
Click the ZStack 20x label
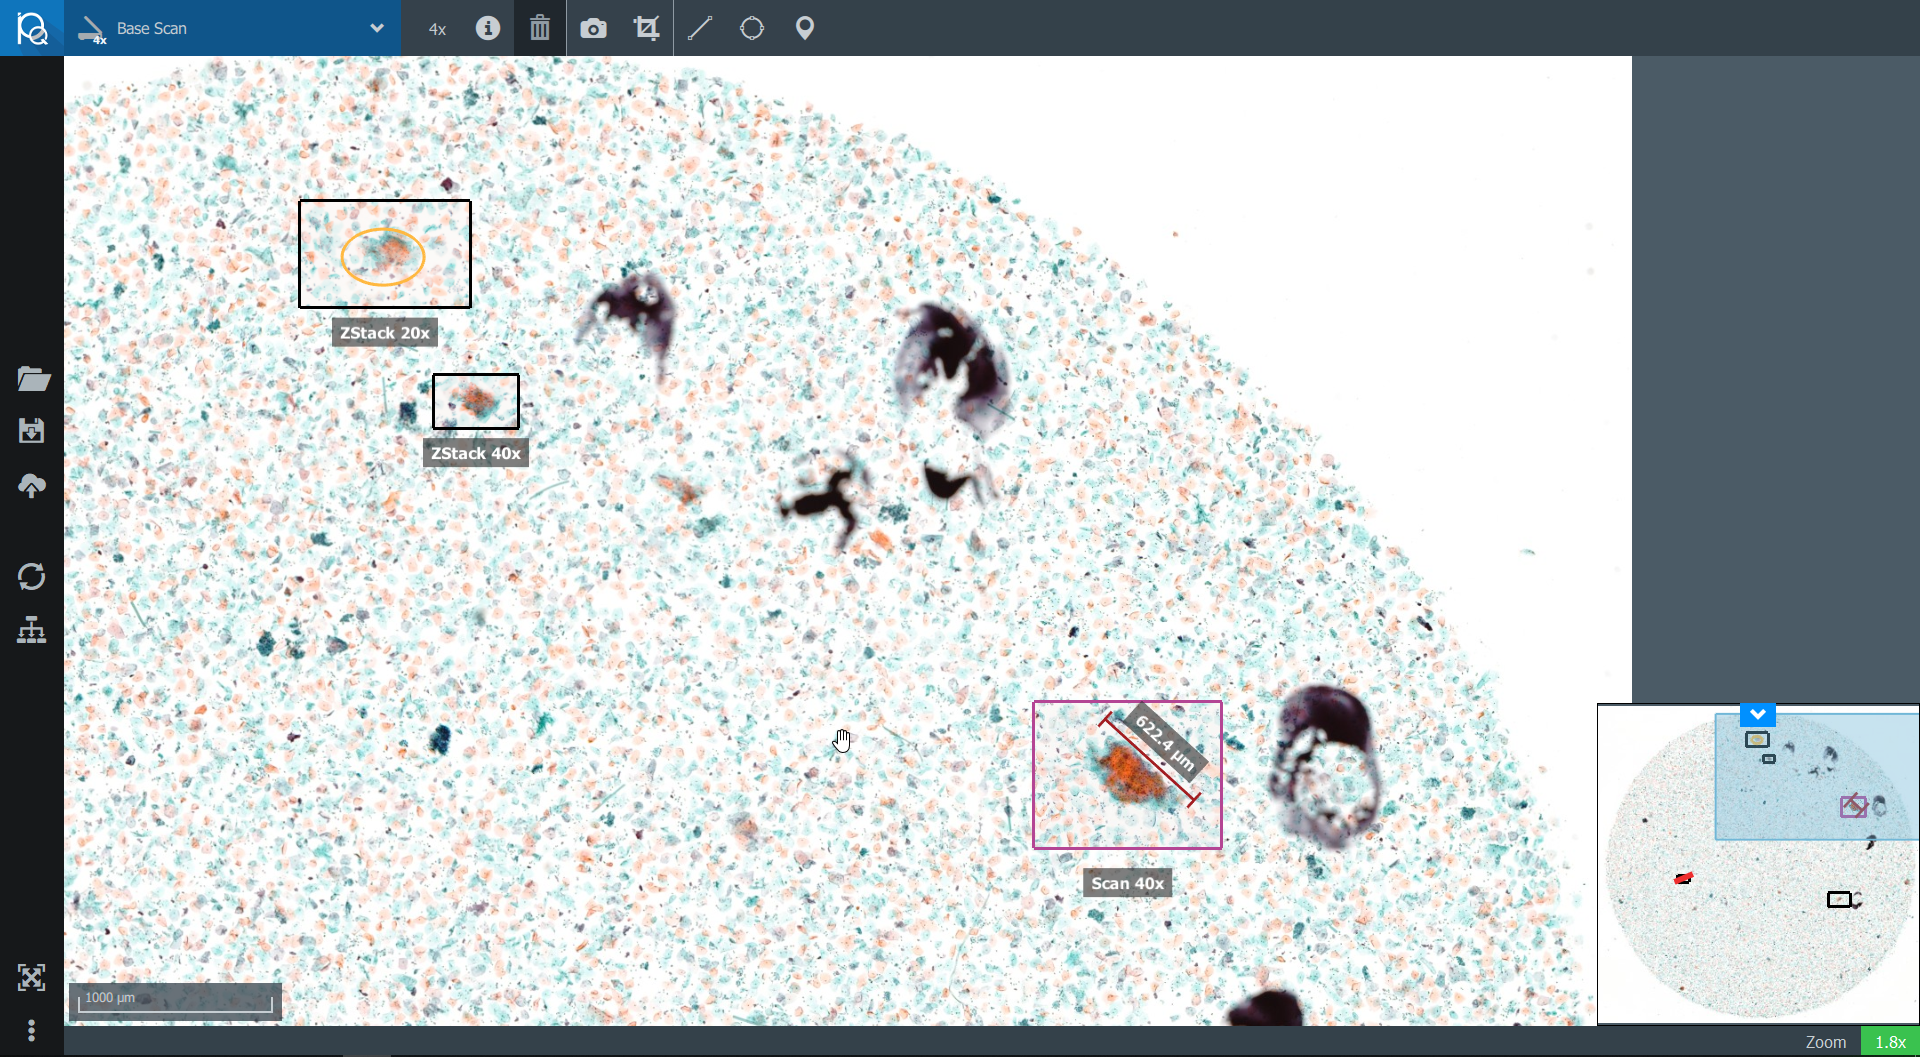(385, 333)
